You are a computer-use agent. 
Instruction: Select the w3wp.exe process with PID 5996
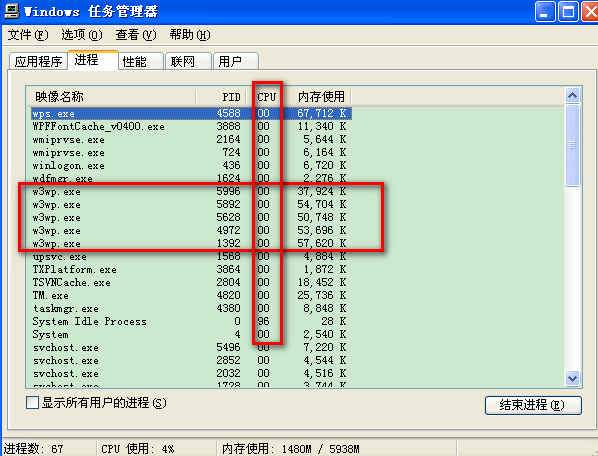click(191, 191)
